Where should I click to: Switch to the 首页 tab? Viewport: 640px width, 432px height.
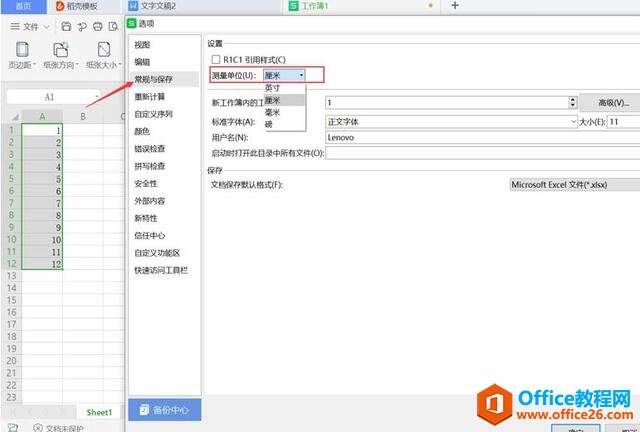pyautogui.click(x=23, y=6)
